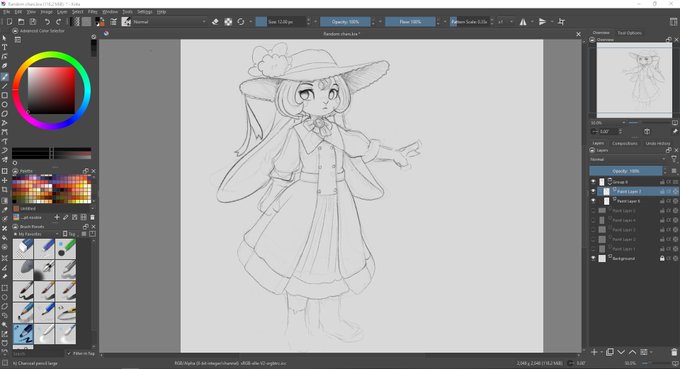
Task: Open vertical mirror options arrow
Action: pyautogui.click(x=552, y=22)
